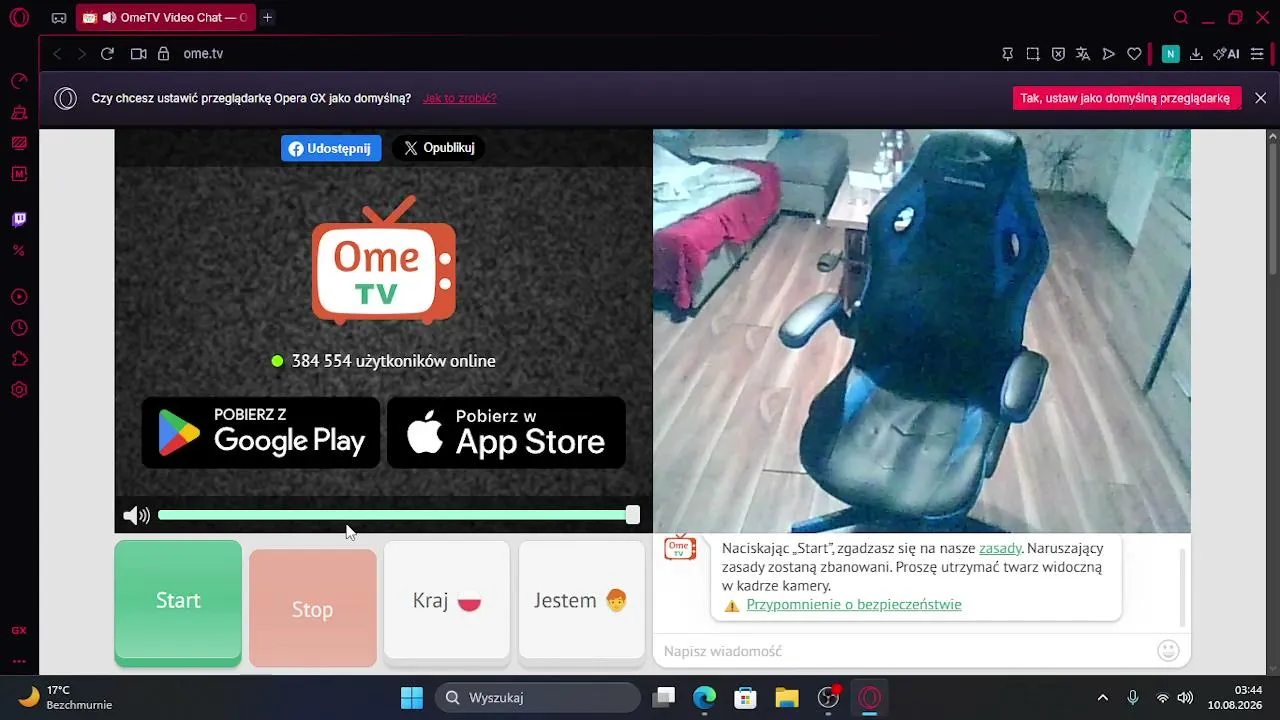Open the App Store download badge

(x=506, y=432)
